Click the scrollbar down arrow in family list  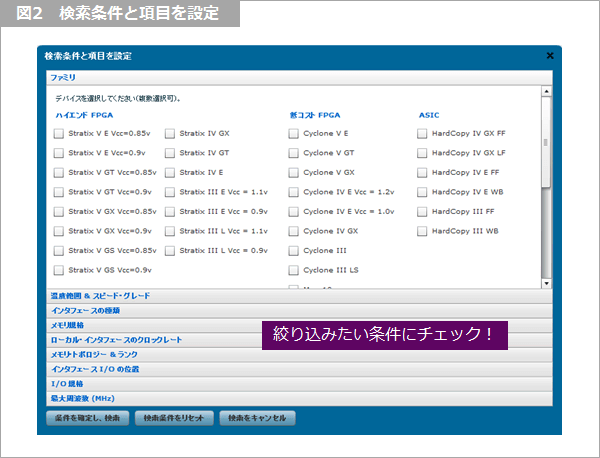[x=546, y=283]
